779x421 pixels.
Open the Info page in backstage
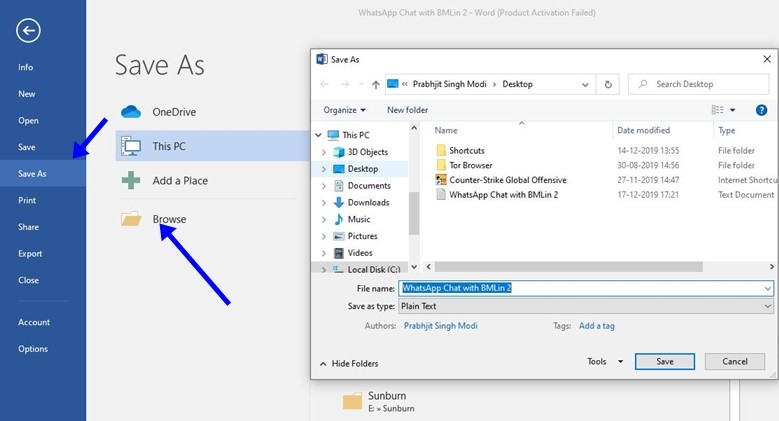click(x=25, y=67)
